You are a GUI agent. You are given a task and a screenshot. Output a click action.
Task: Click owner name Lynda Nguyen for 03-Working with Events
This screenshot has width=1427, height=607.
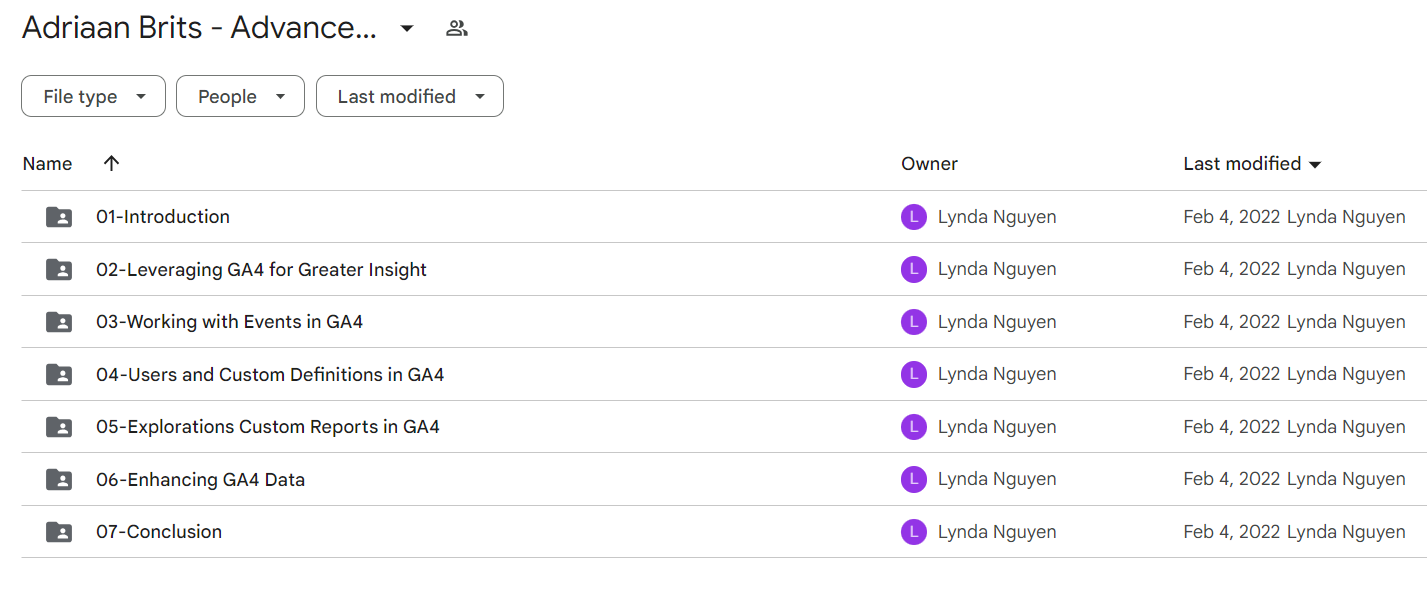(x=997, y=322)
